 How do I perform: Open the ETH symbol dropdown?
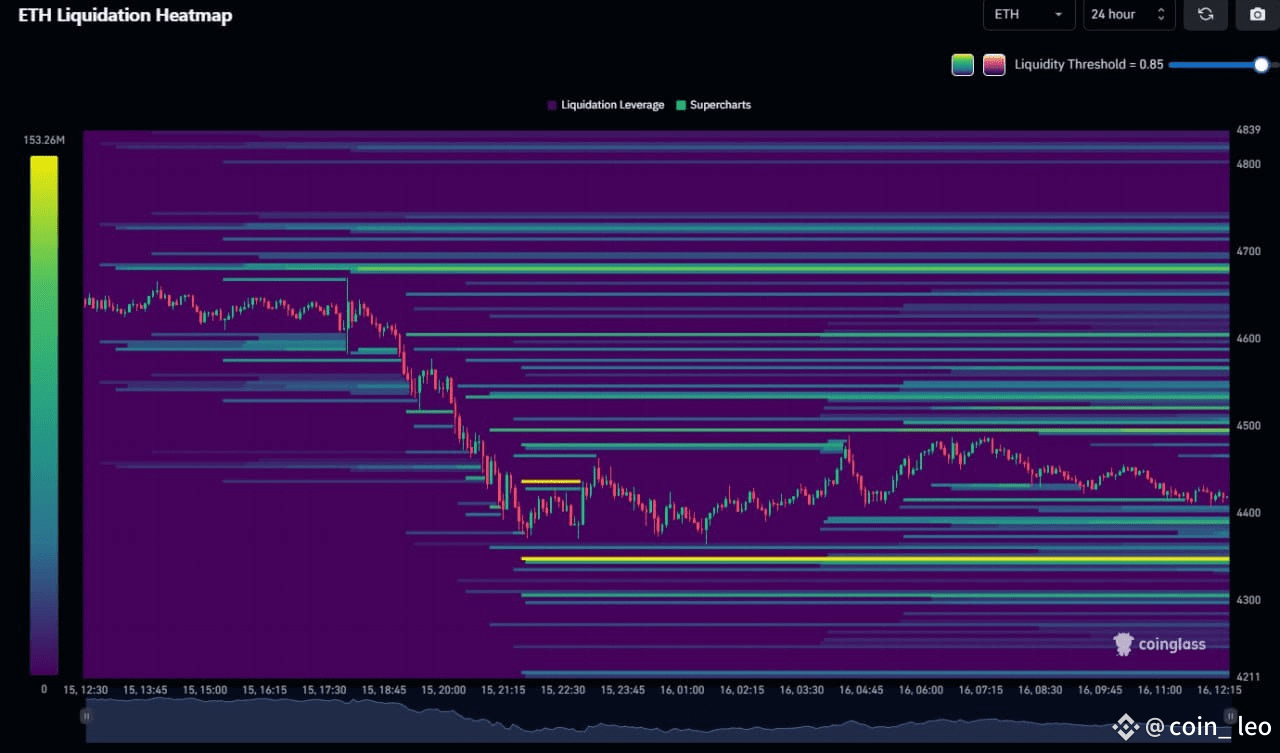coord(1028,15)
